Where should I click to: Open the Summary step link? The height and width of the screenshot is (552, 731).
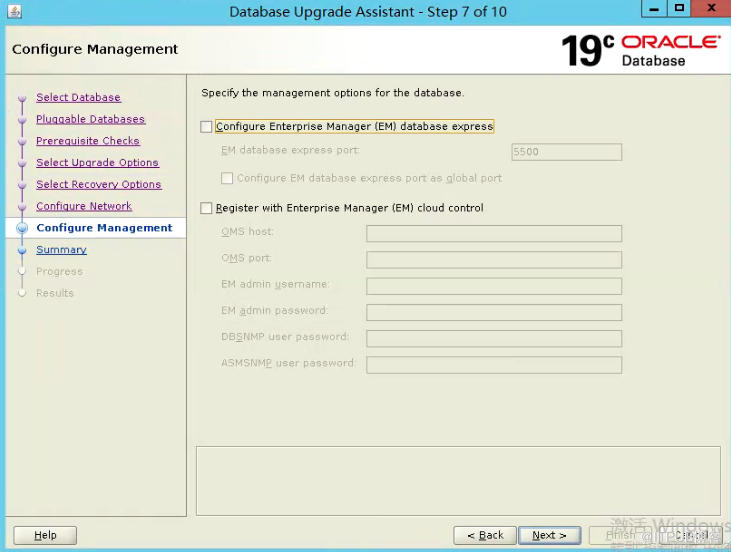click(62, 249)
